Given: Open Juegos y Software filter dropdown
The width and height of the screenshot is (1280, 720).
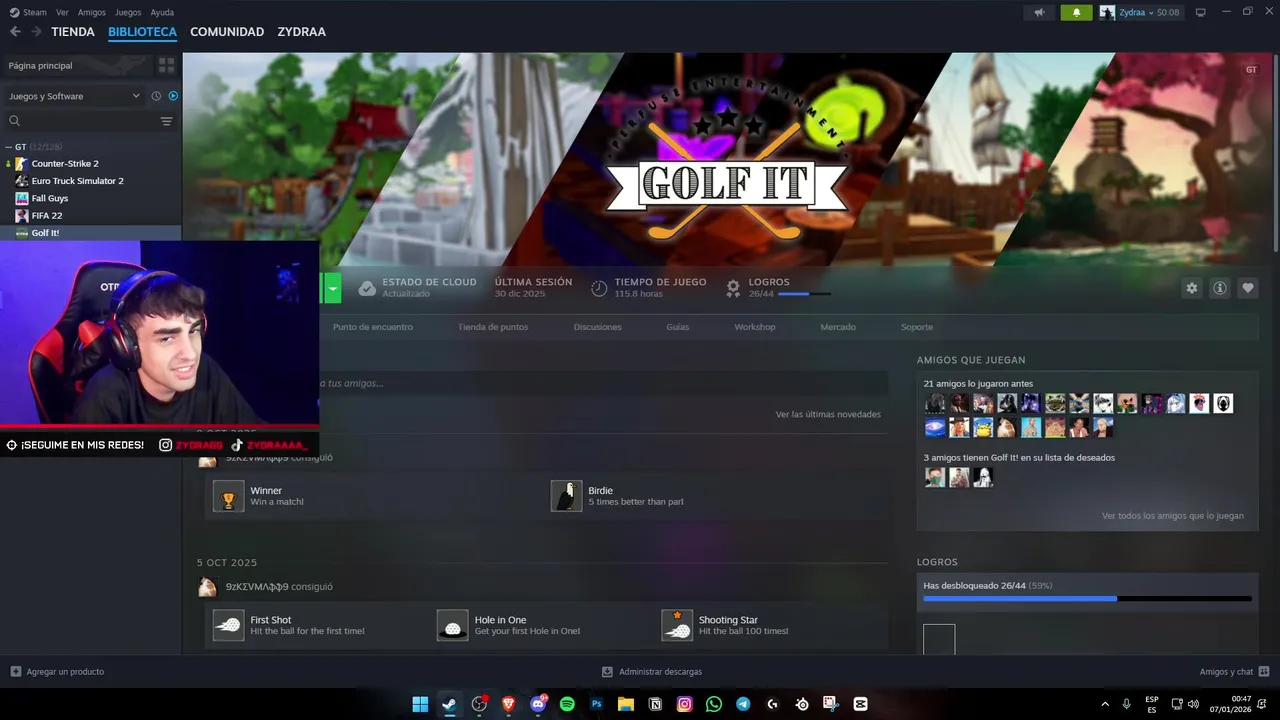Looking at the screenshot, I should coord(74,96).
